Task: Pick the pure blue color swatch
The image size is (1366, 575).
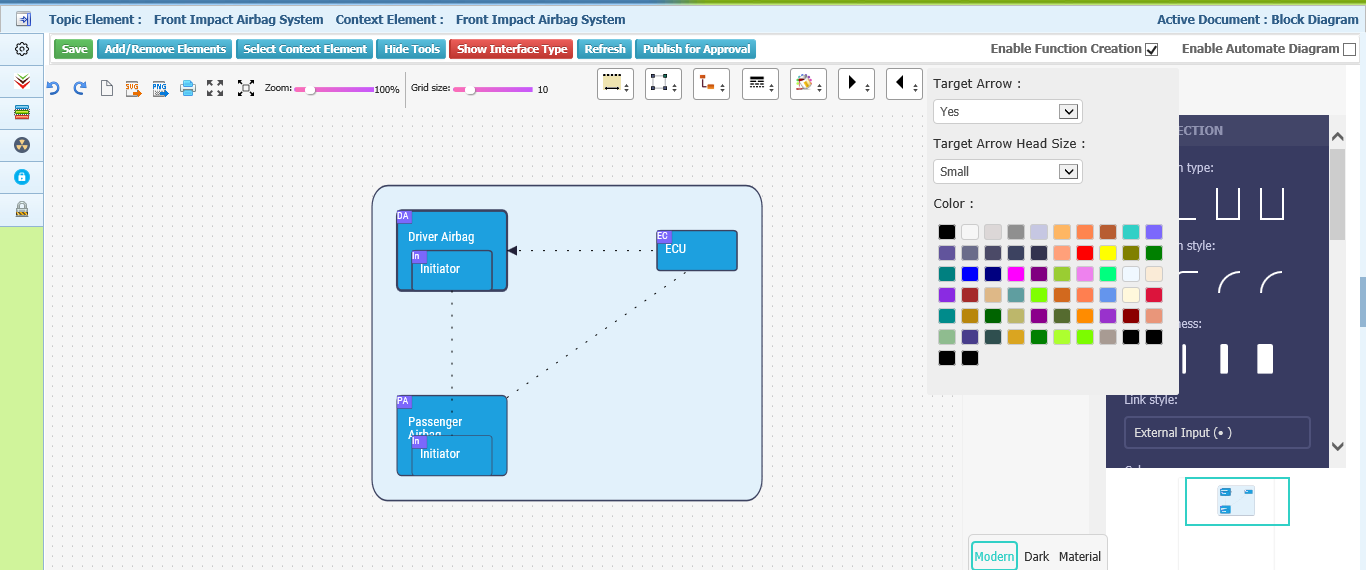Action: pos(970,274)
